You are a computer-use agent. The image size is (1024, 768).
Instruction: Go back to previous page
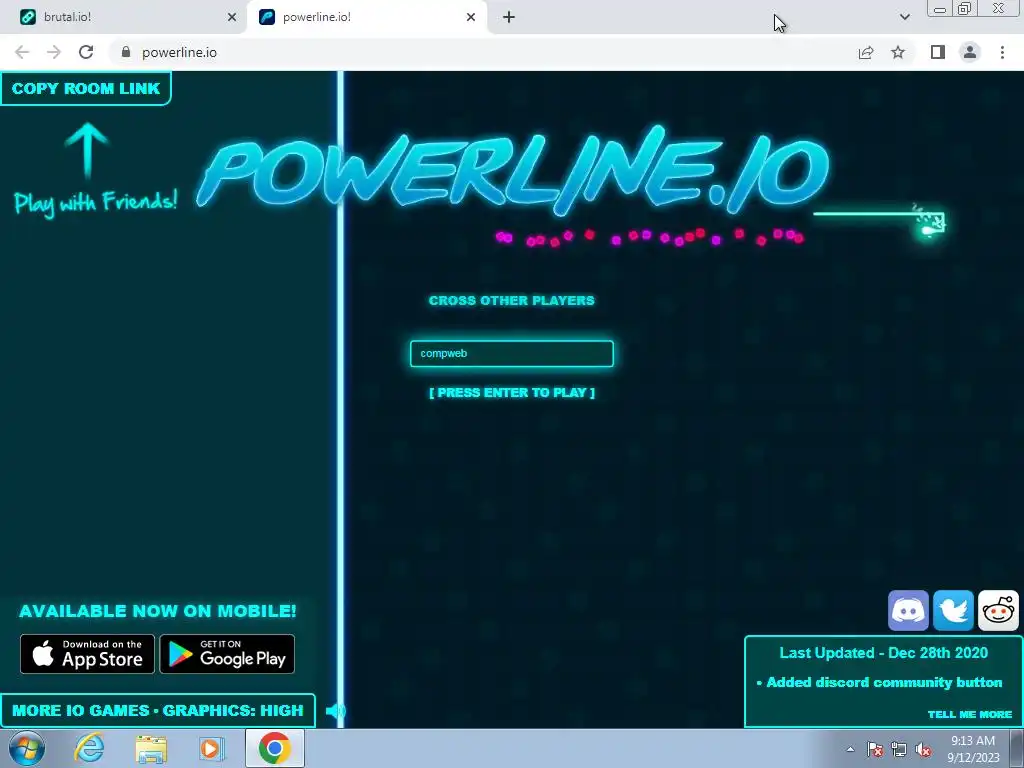[22, 52]
